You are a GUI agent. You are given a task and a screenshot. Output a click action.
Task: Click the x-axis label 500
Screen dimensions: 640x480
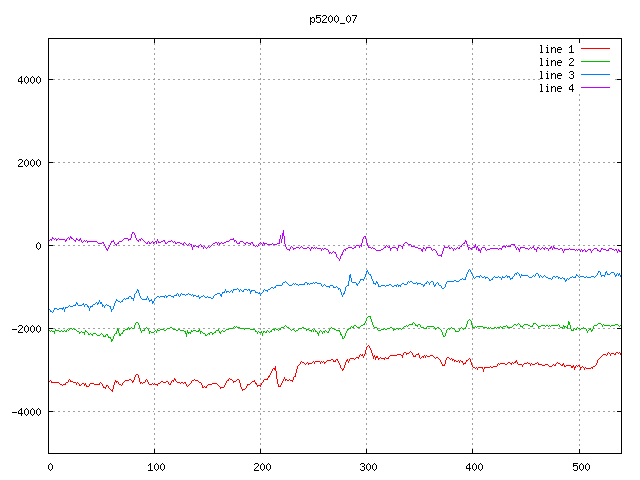tap(581, 467)
